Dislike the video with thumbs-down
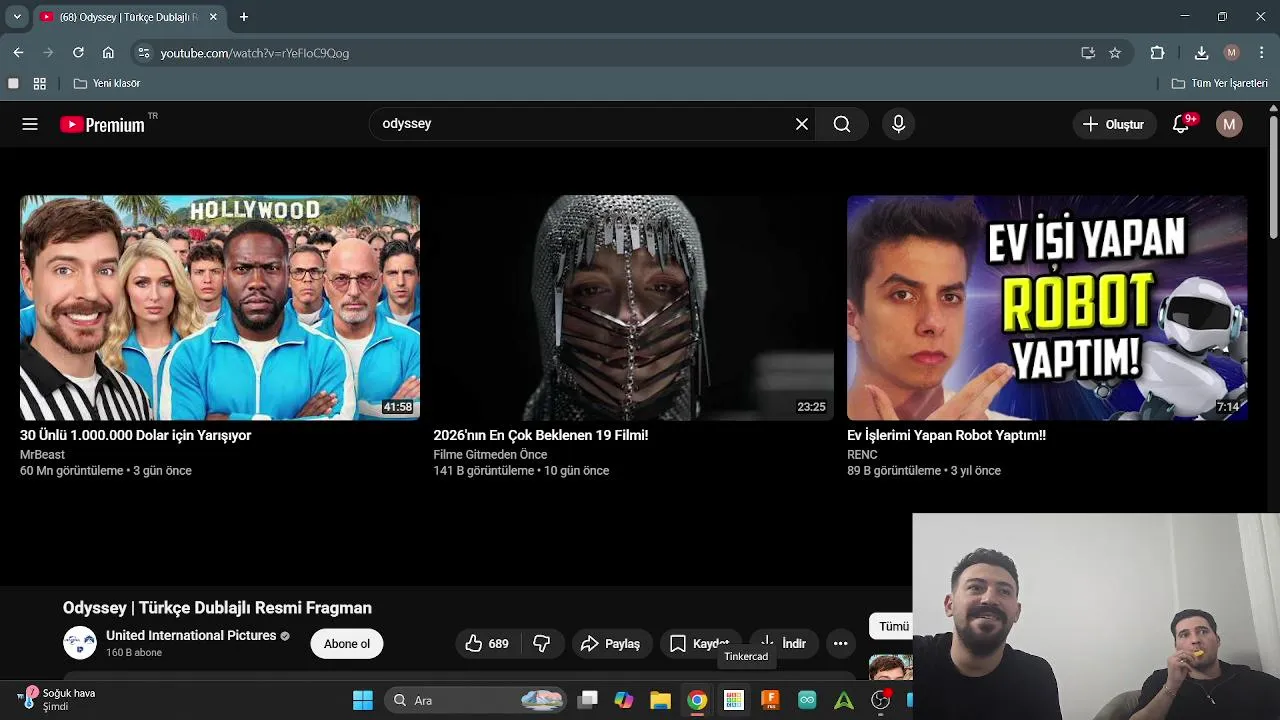This screenshot has width=1280, height=720. click(542, 644)
